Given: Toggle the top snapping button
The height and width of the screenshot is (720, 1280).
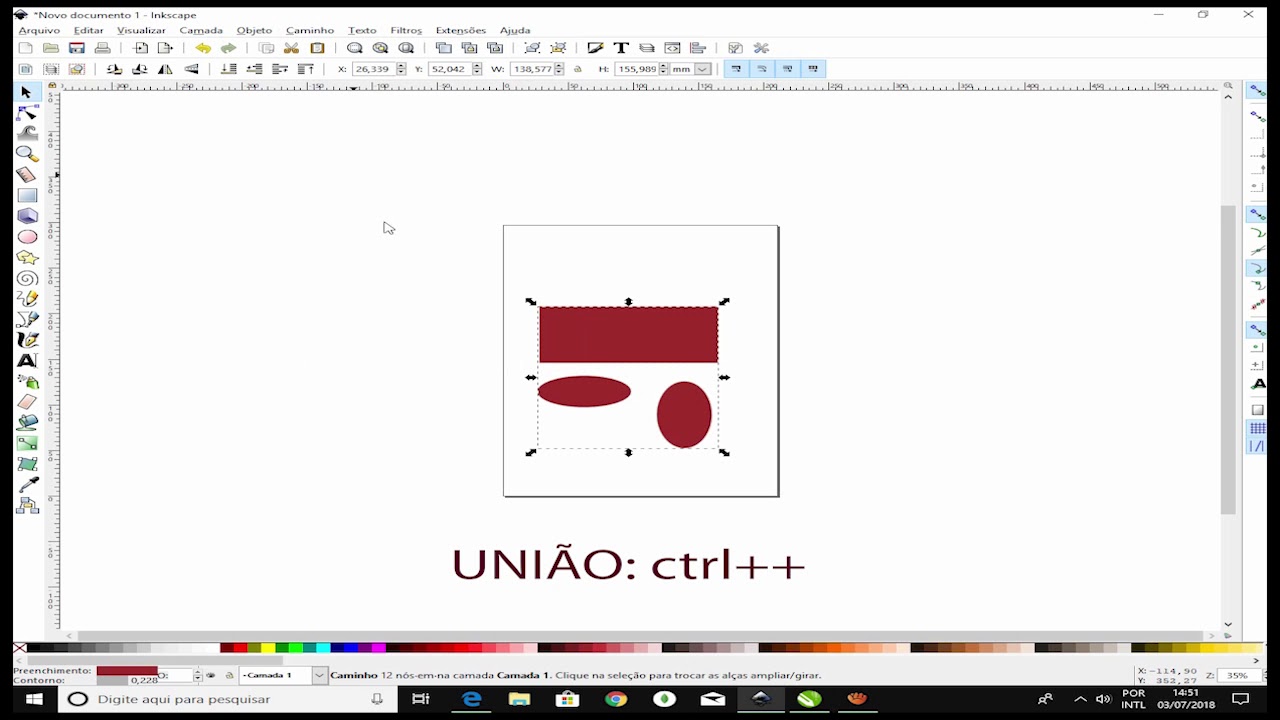Looking at the screenshot, I should click(x=1258, y=90).
